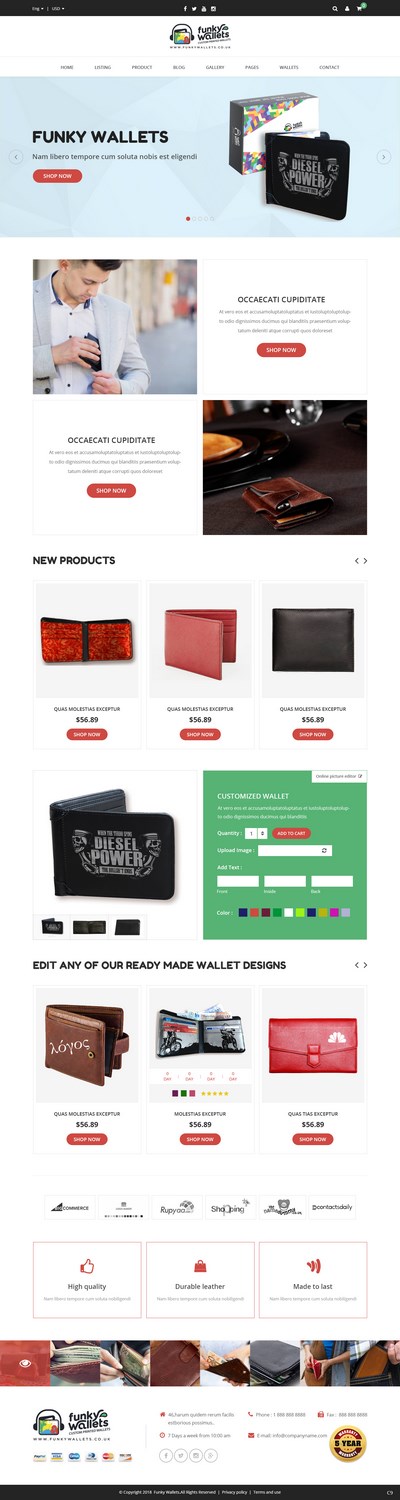Pick the red wallet color swatch
The image size is (400, 1500).
[x=254, y=912]
